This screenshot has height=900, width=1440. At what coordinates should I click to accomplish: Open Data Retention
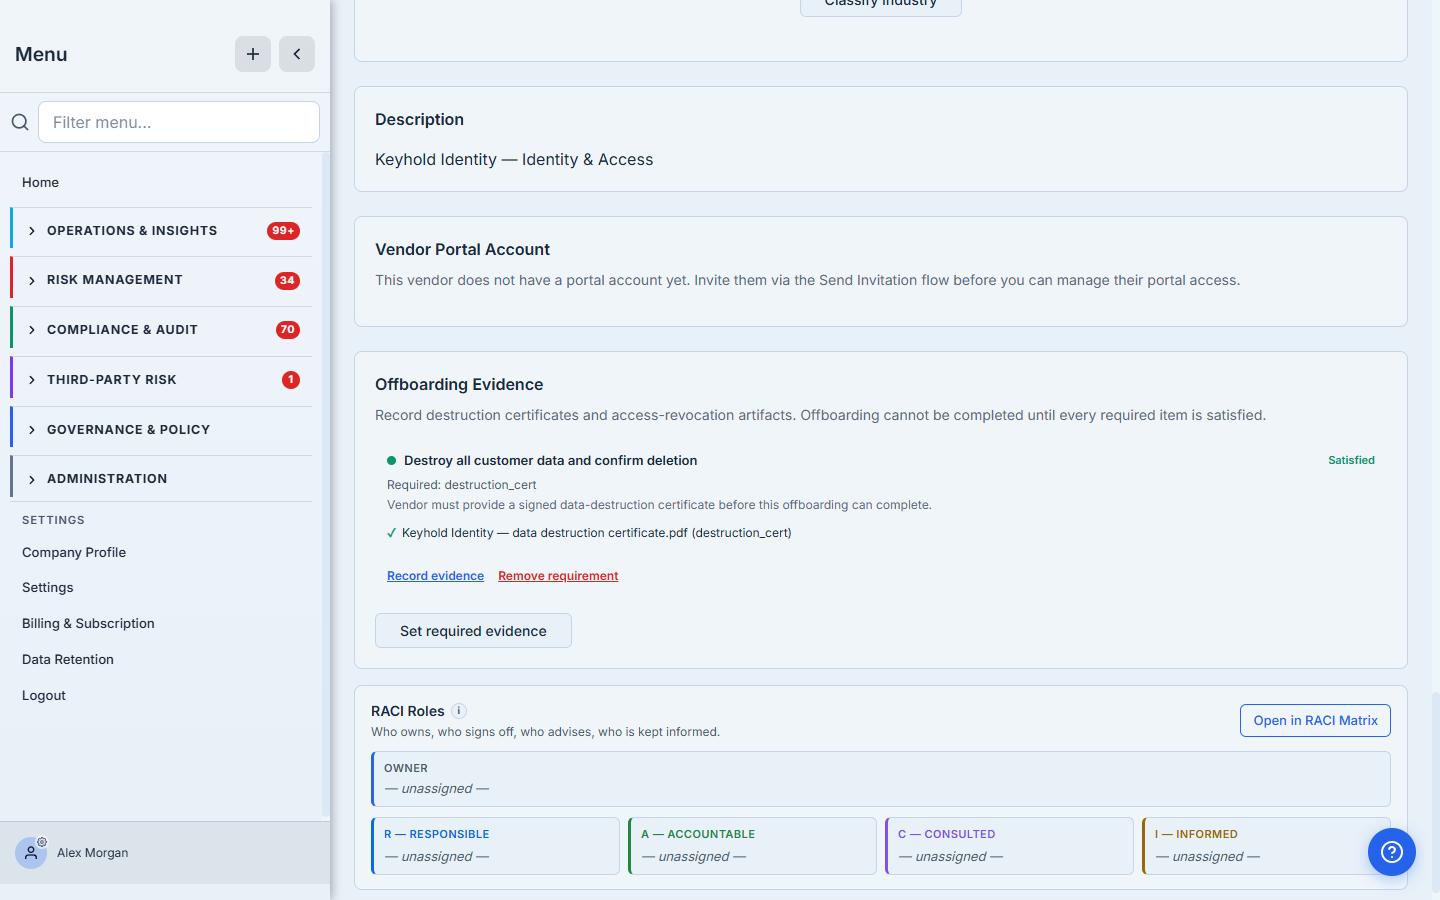pos(68,659)
